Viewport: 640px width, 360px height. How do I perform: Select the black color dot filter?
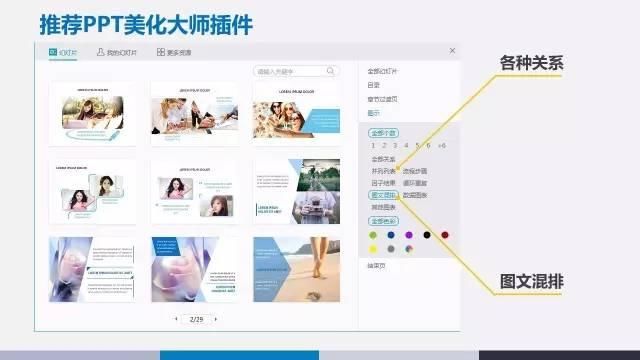click(x=427, y=235)
